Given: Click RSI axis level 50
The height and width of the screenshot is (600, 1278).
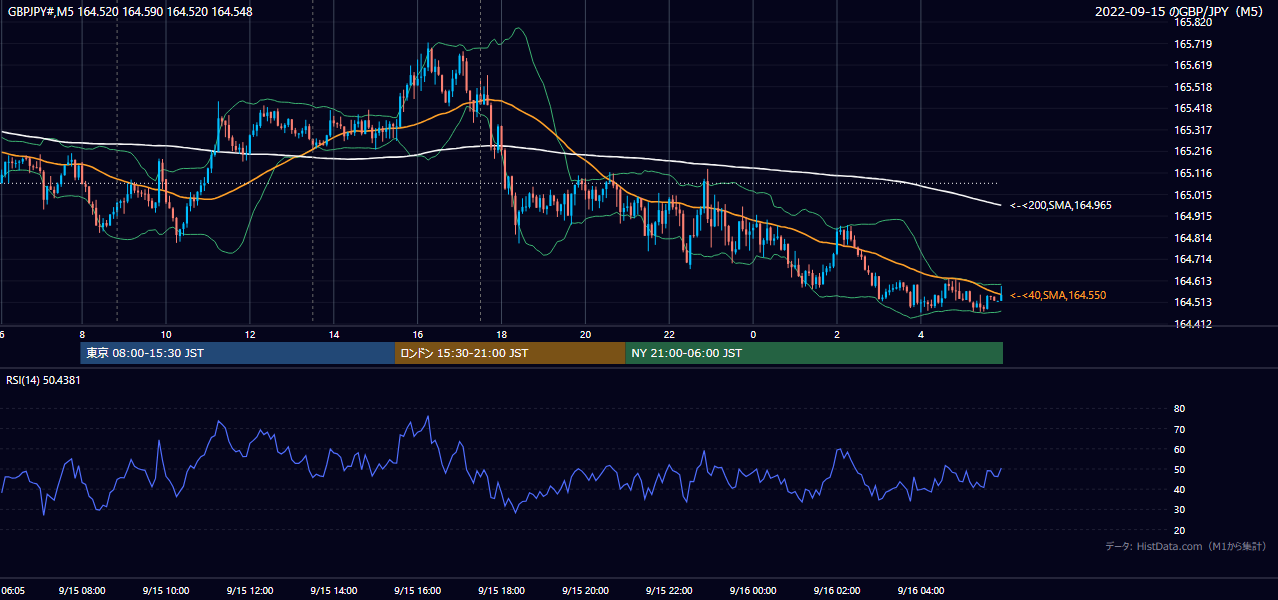Looking at the screenshot, I should pos(1180,470).
